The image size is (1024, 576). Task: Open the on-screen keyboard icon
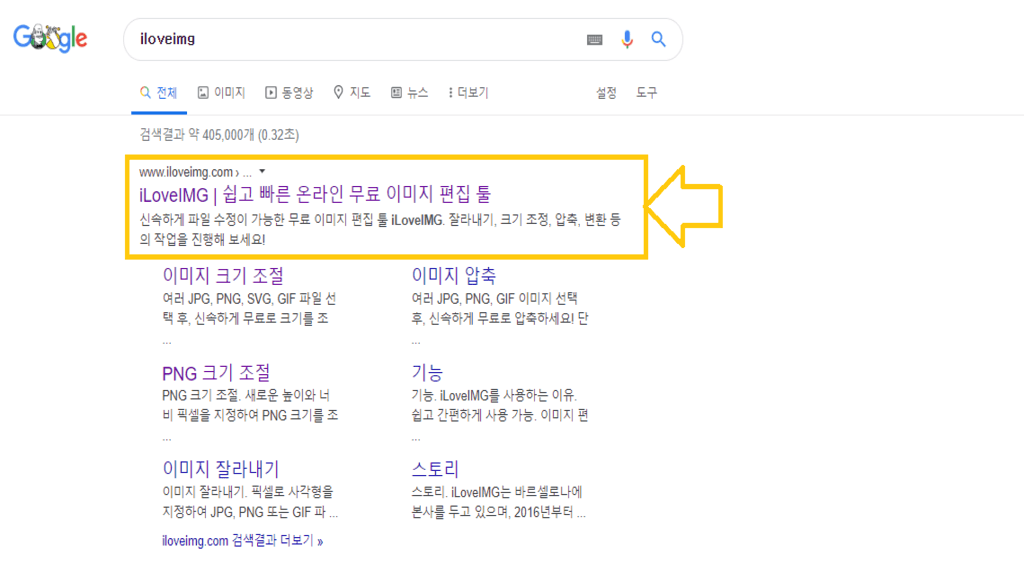coord(594,40)
